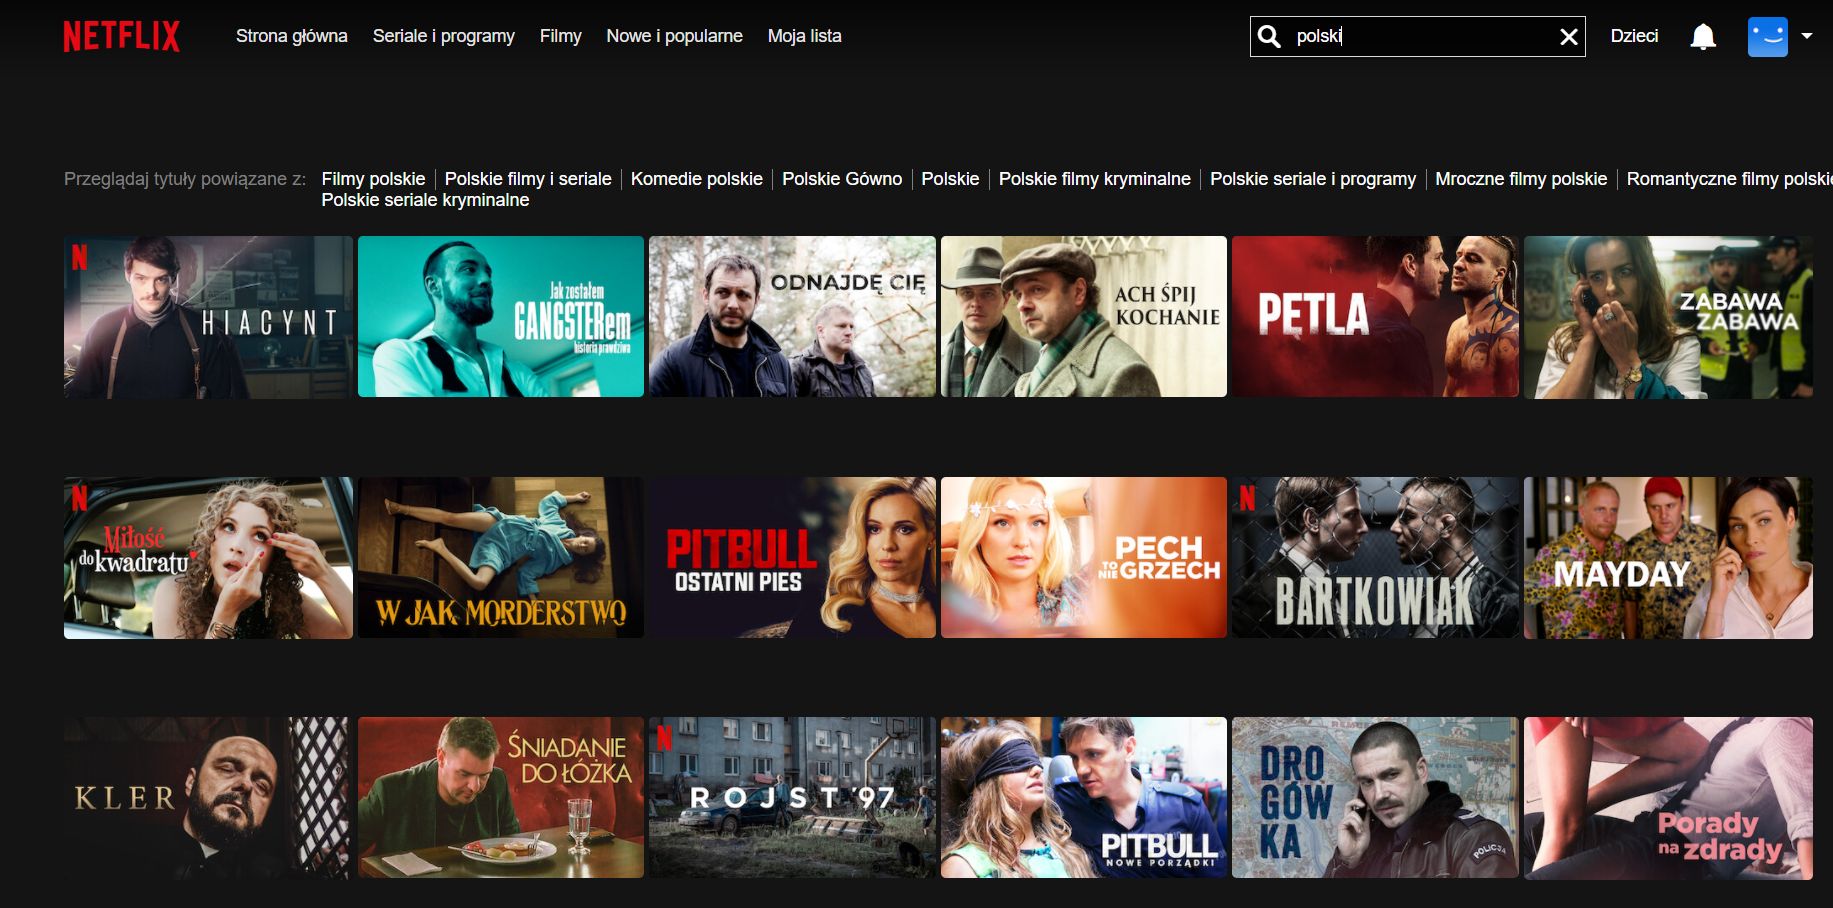Open the Rojst '97 thumbnail
This screenshot has height=908, width=1833.
(x=792, y=798)
